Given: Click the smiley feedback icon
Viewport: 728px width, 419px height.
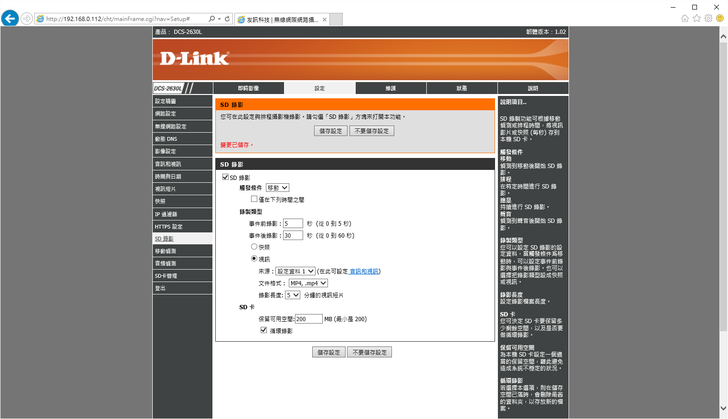Looking at the screenshot, I should 718,18.
